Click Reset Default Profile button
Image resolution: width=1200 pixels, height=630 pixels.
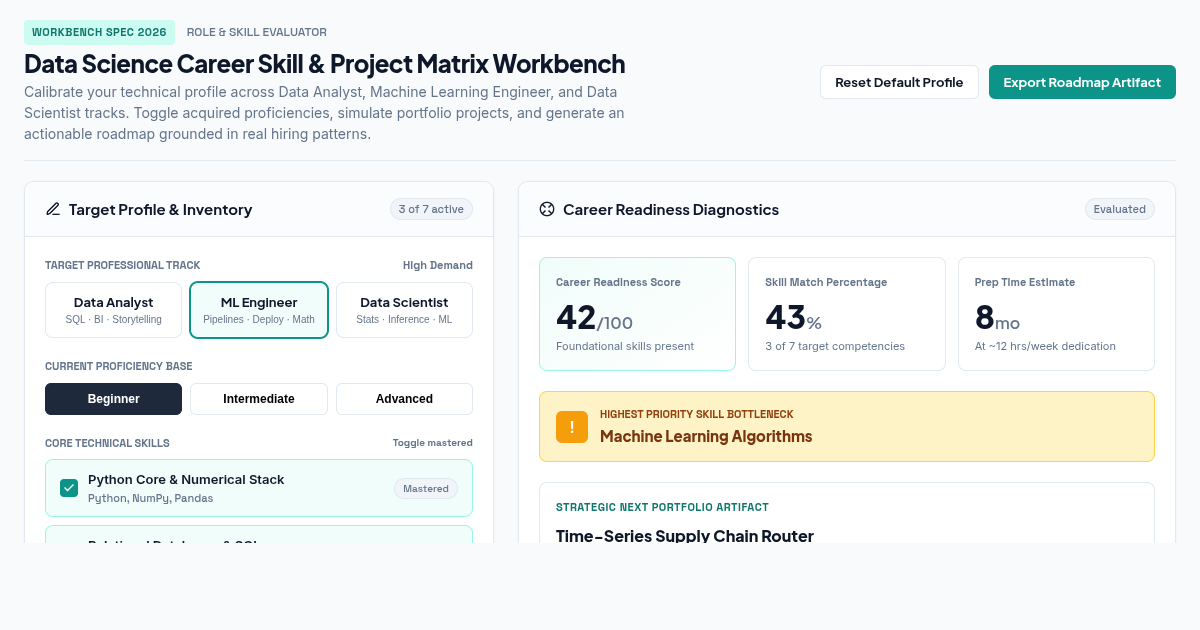click(x=899, y=82)
